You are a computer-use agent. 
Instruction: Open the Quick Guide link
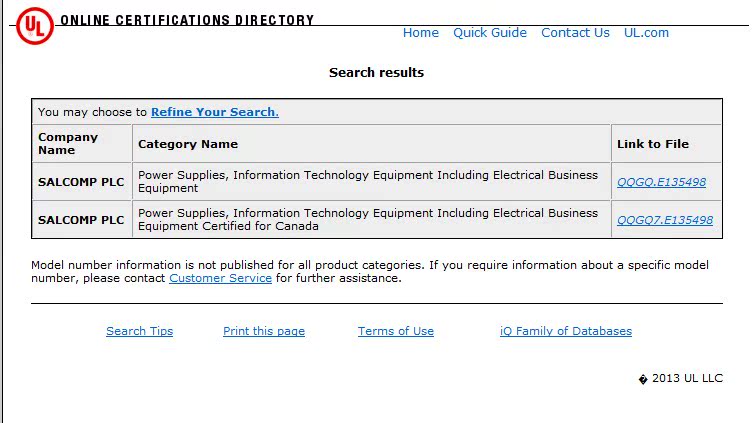pos(489,33)
